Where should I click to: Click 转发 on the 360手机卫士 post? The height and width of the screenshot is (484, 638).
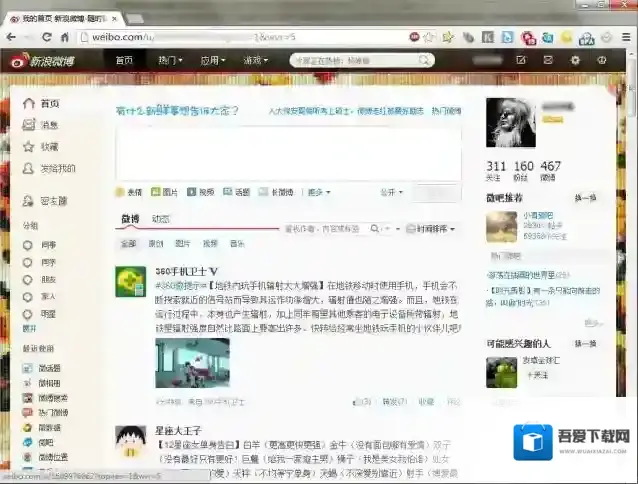[x=394, y=402]
